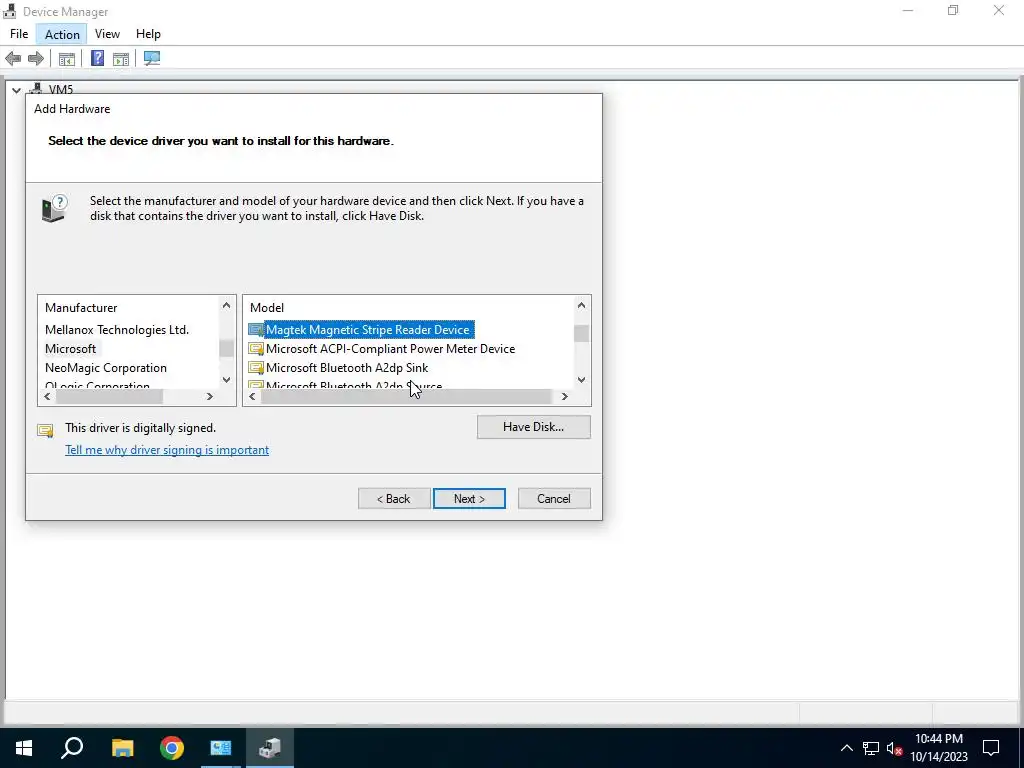Click the digitally signed certificate icon
This screenshot has width=1024, height=768.
45,430
